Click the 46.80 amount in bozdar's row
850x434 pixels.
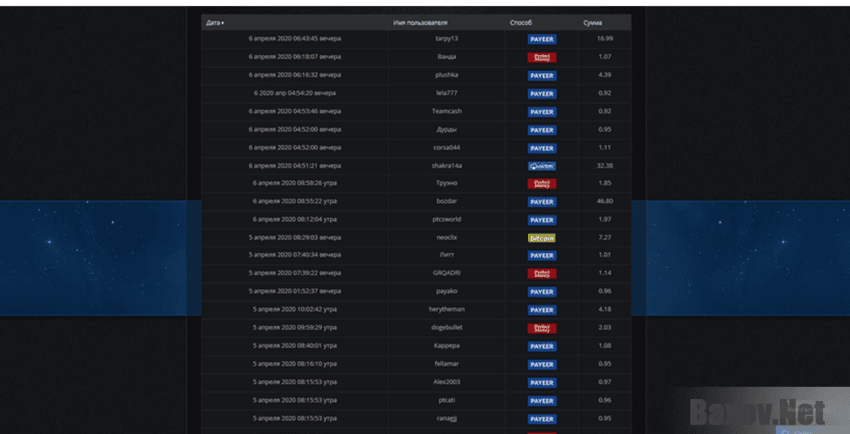pyautogui.click(x=604, y=201)
